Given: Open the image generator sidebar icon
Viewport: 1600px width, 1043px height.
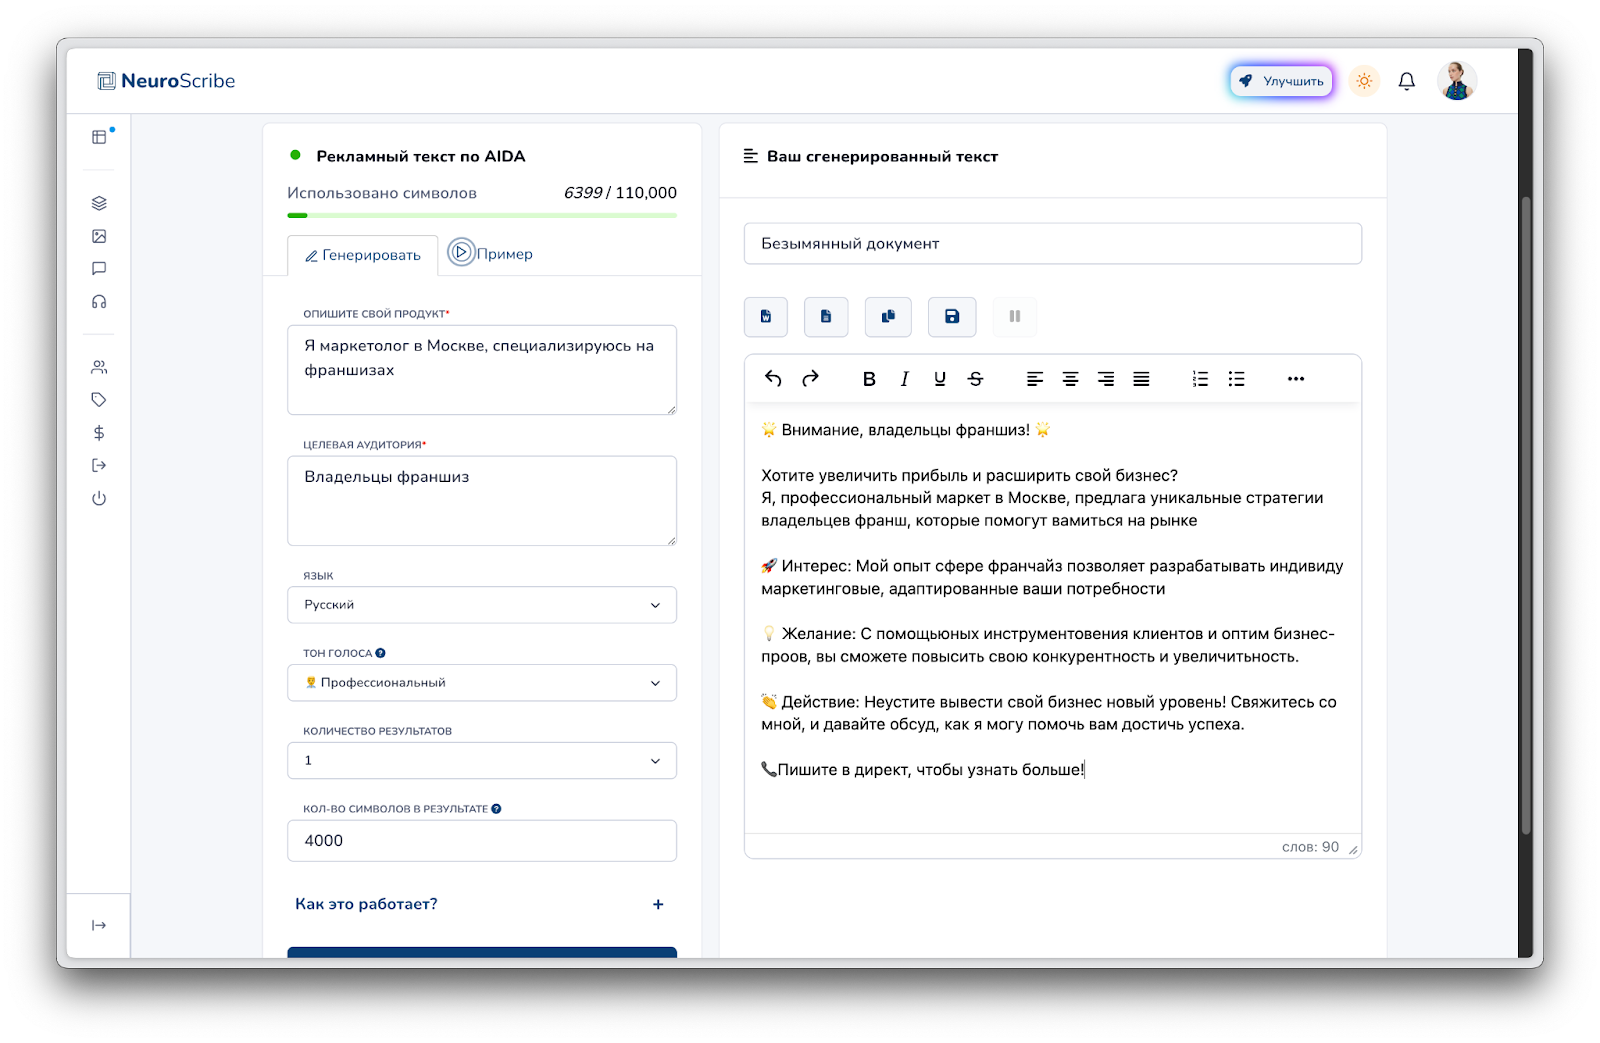Looking at the screenshot, I should point(99,236).
